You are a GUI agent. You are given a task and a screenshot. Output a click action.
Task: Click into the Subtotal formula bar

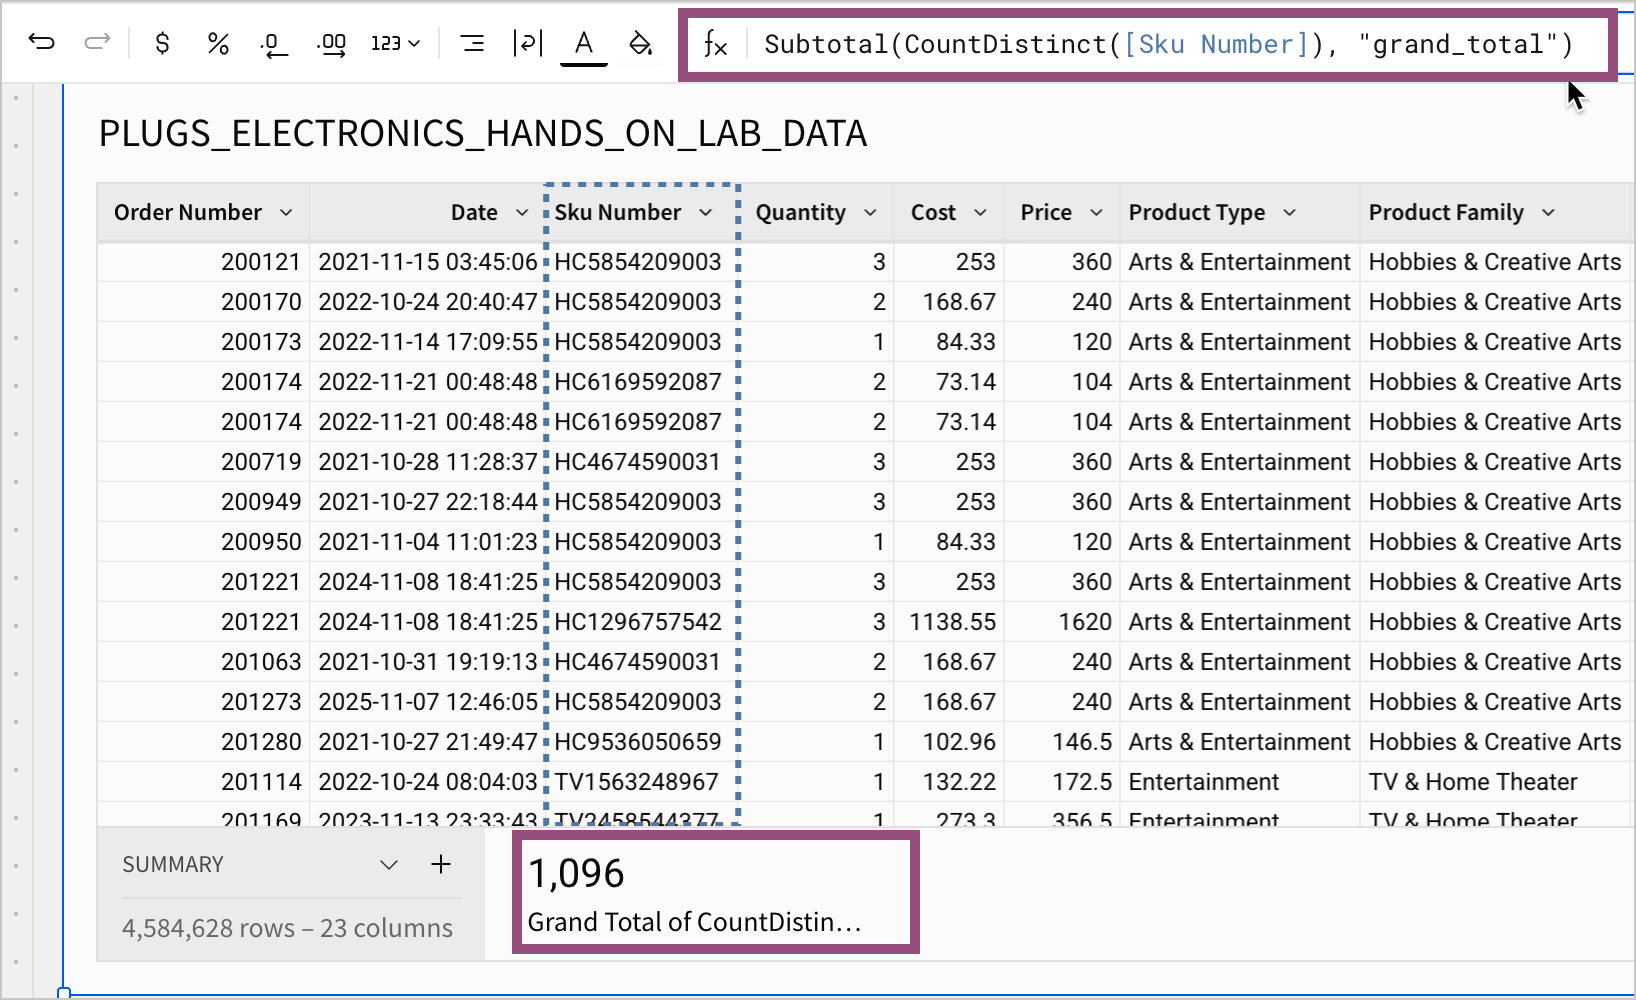tap(1168, 44)
